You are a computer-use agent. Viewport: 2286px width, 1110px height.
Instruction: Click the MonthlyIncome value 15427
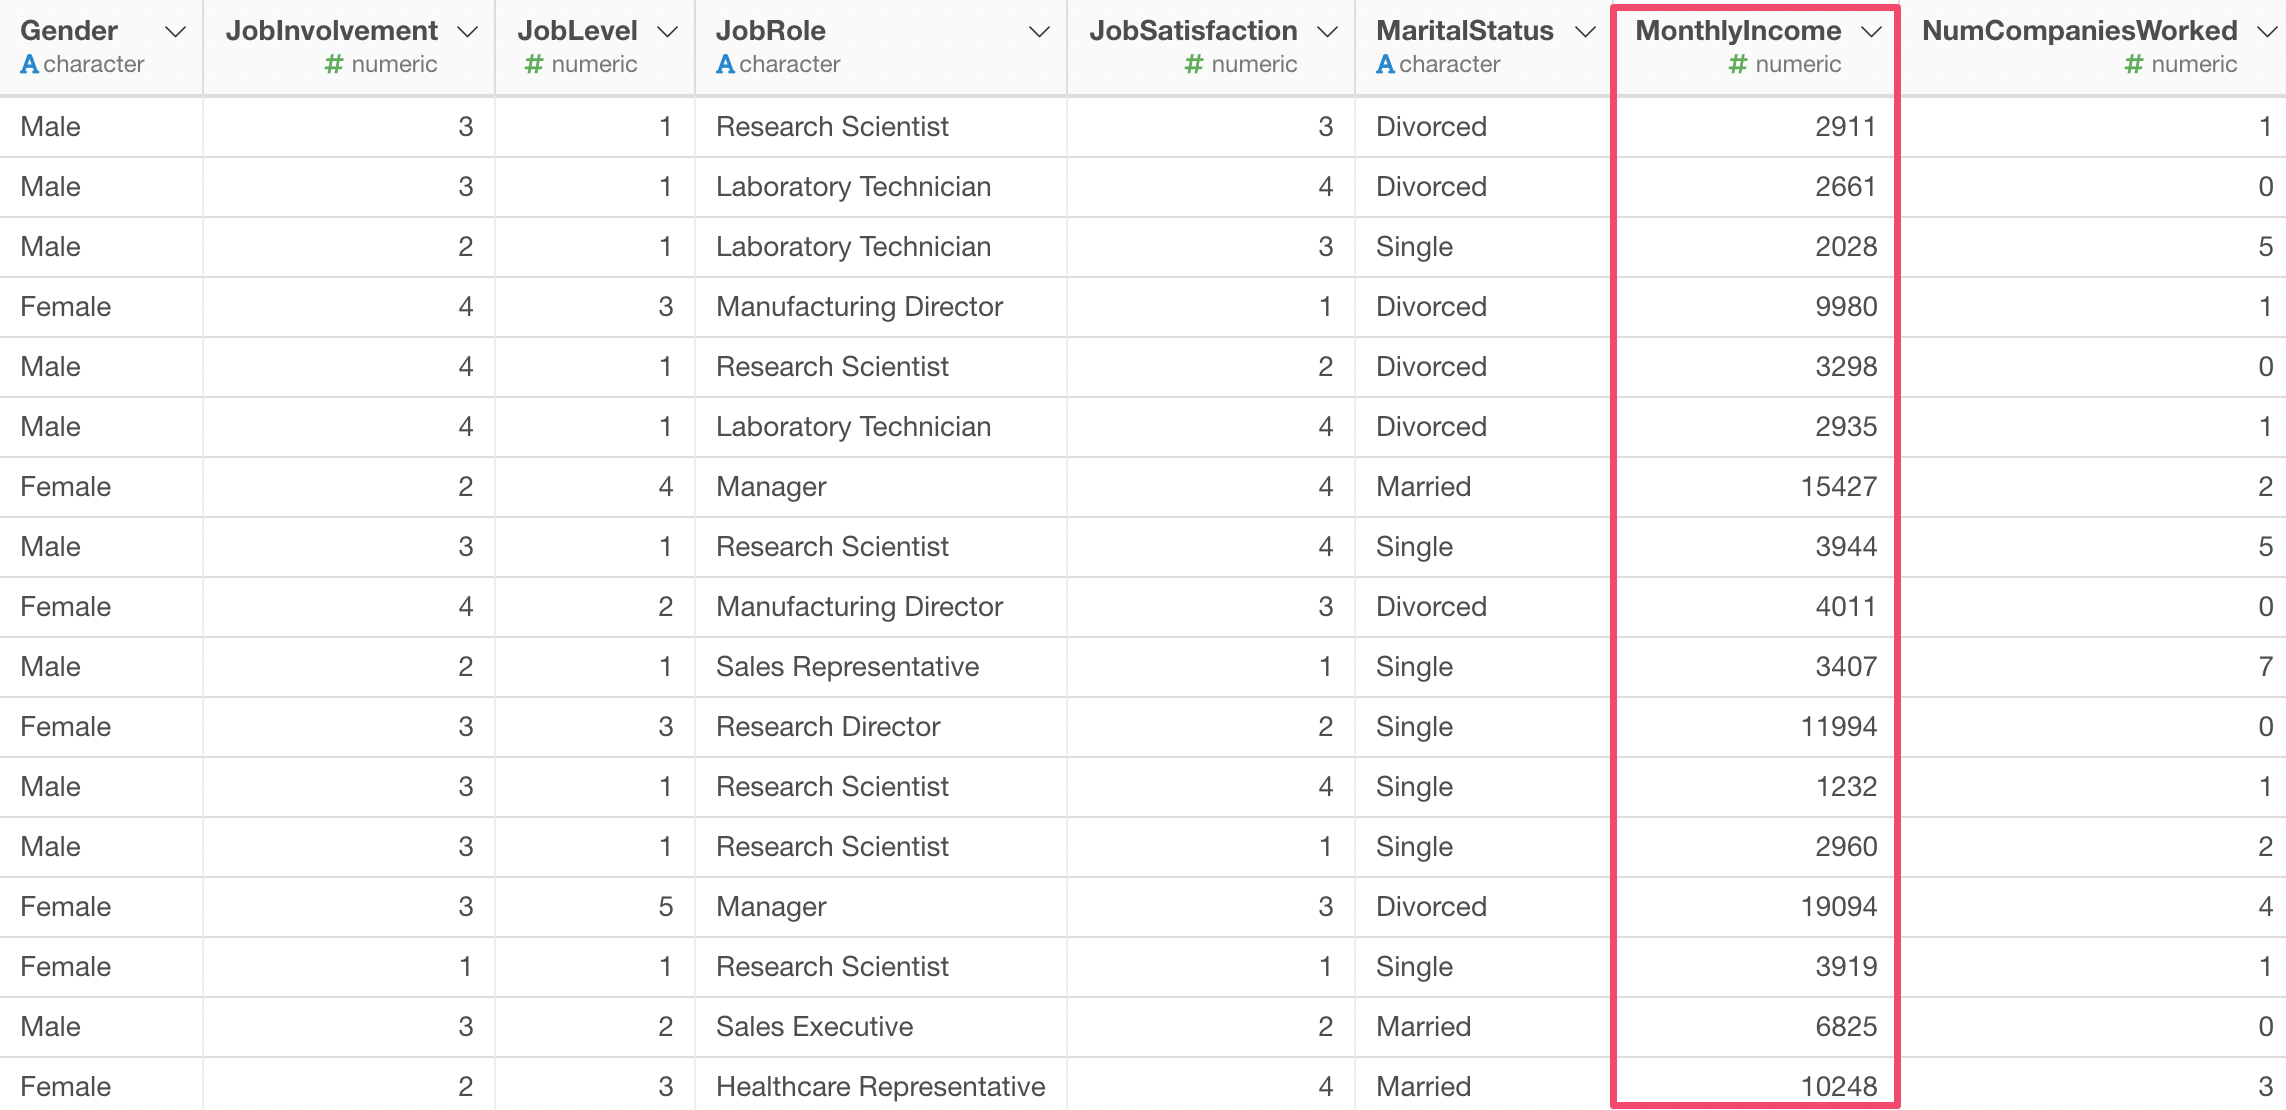(x=1839, y=487)
